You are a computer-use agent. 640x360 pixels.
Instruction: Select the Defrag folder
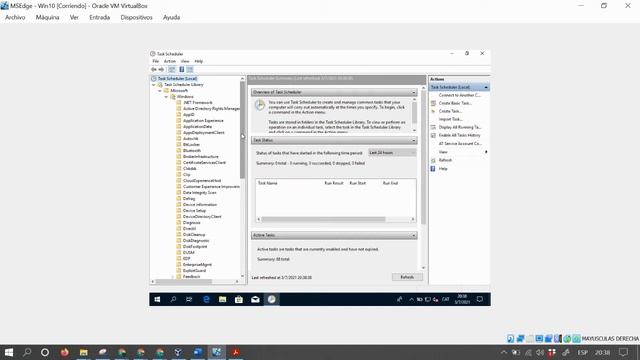coord(189,198)
